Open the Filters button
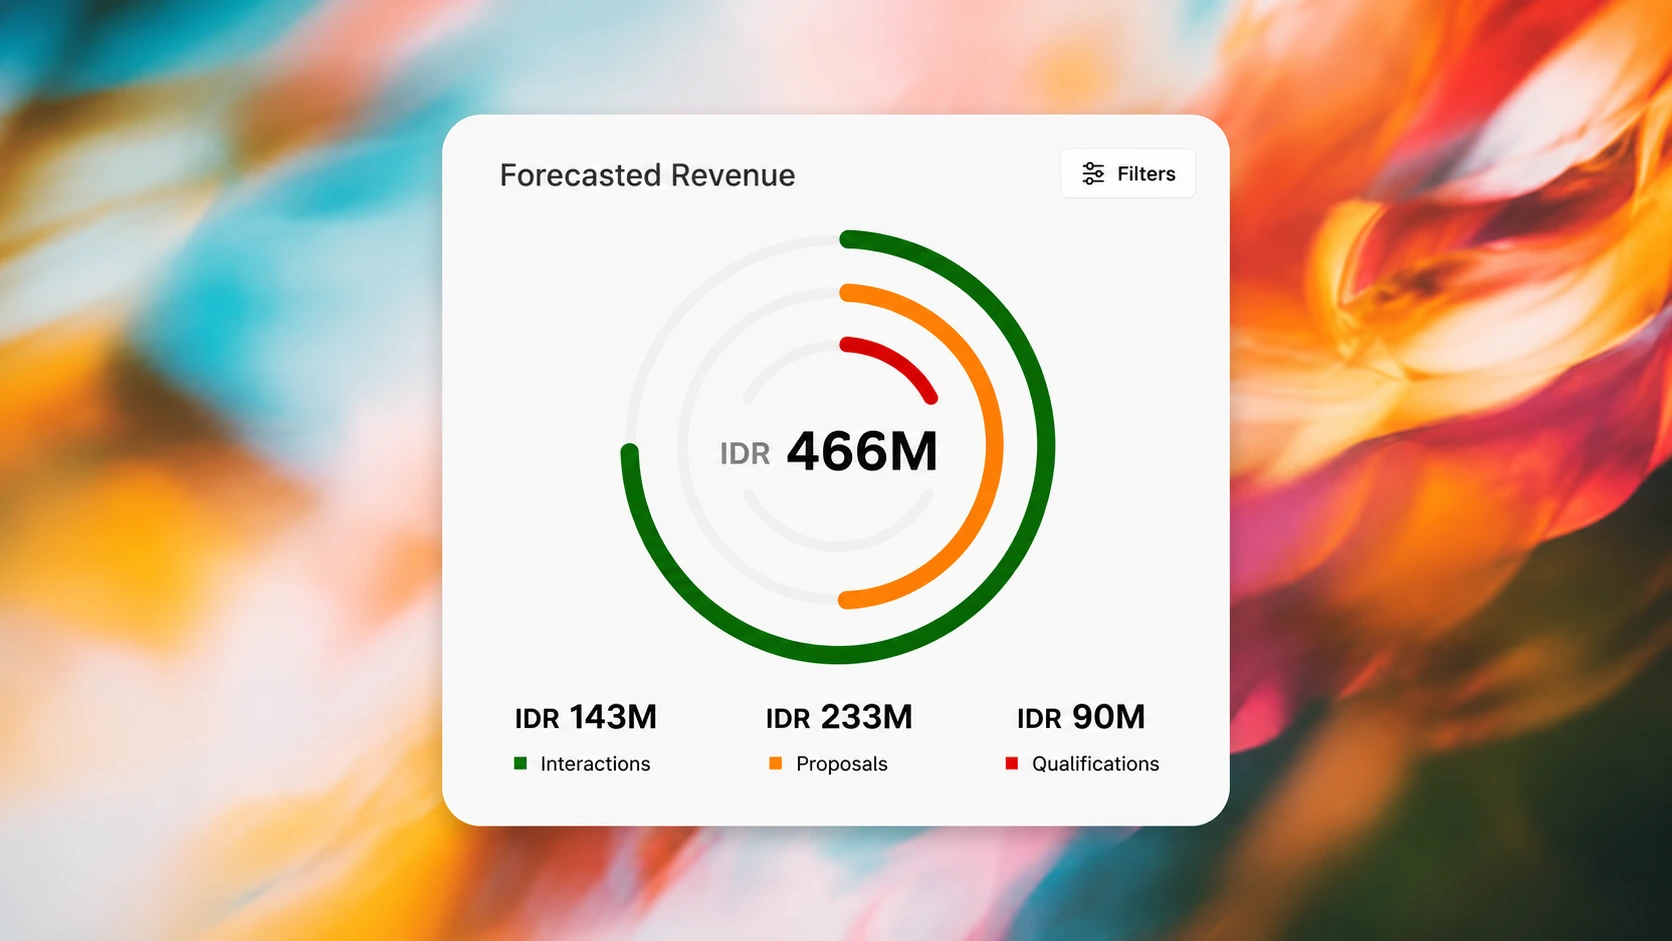 1128,174
